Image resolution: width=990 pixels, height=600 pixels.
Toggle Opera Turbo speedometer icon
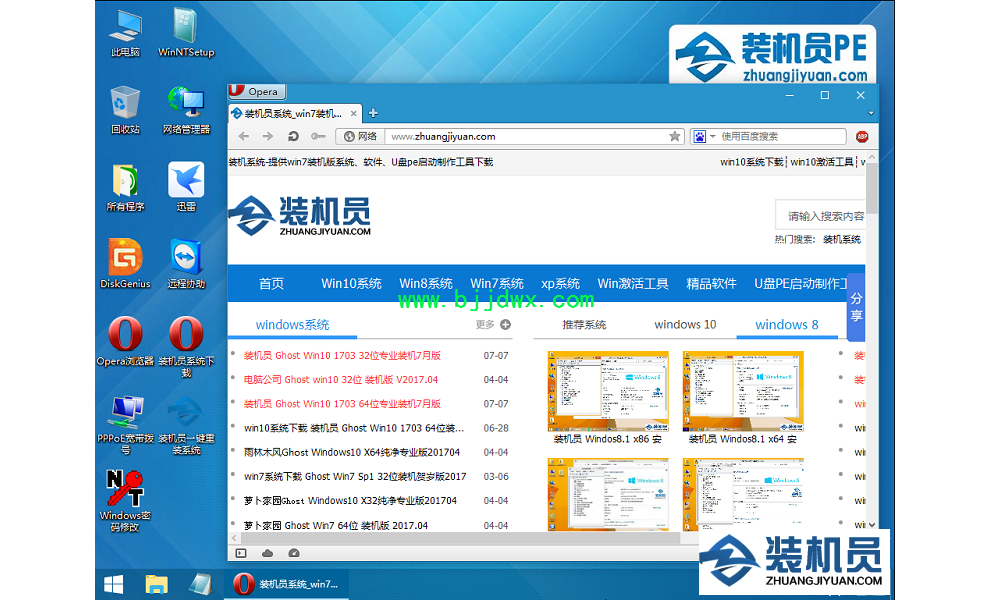[x=293, y=553]
